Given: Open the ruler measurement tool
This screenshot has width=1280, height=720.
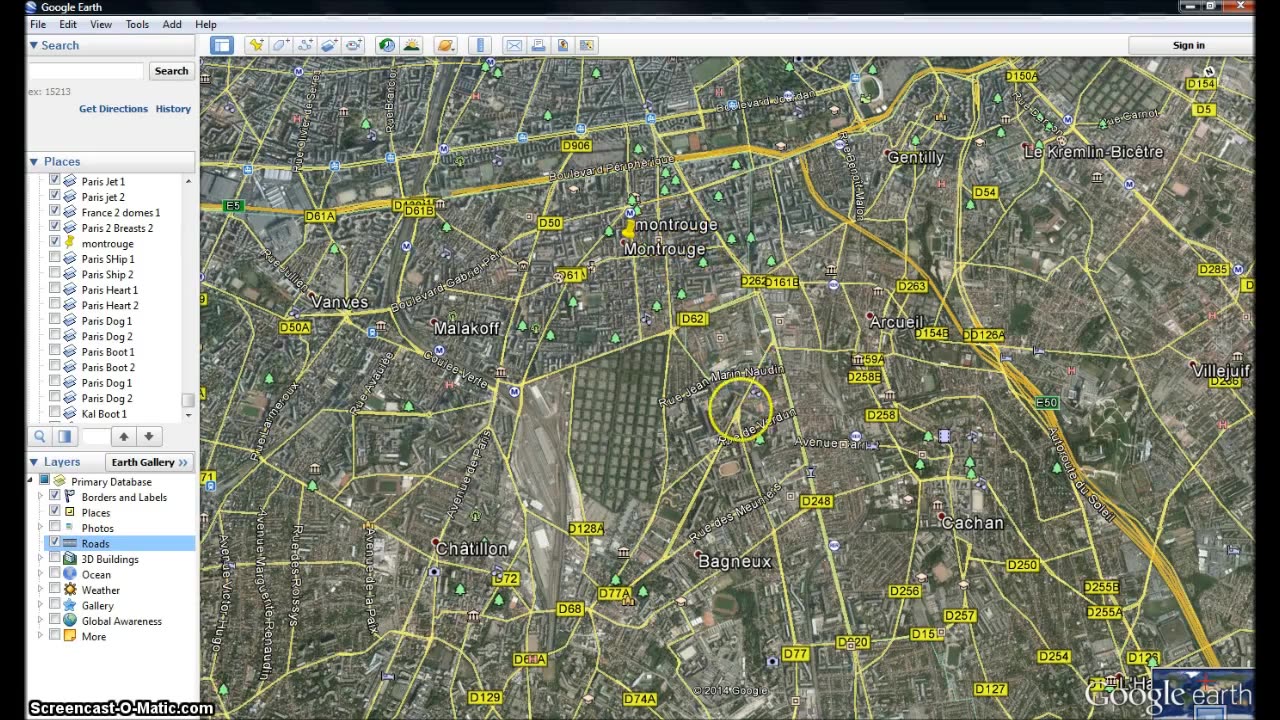Looking at the screenshot, I should [x=481, y=45].
